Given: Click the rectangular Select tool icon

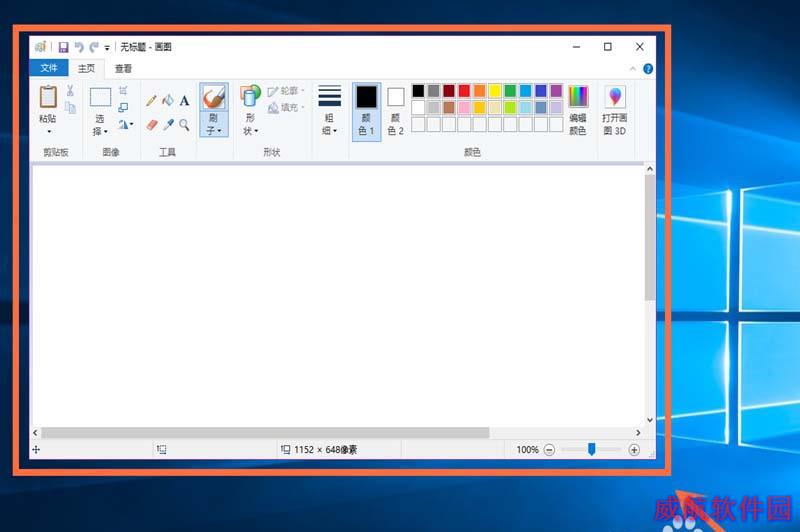Looking at the screenshot, I should 100,96.
